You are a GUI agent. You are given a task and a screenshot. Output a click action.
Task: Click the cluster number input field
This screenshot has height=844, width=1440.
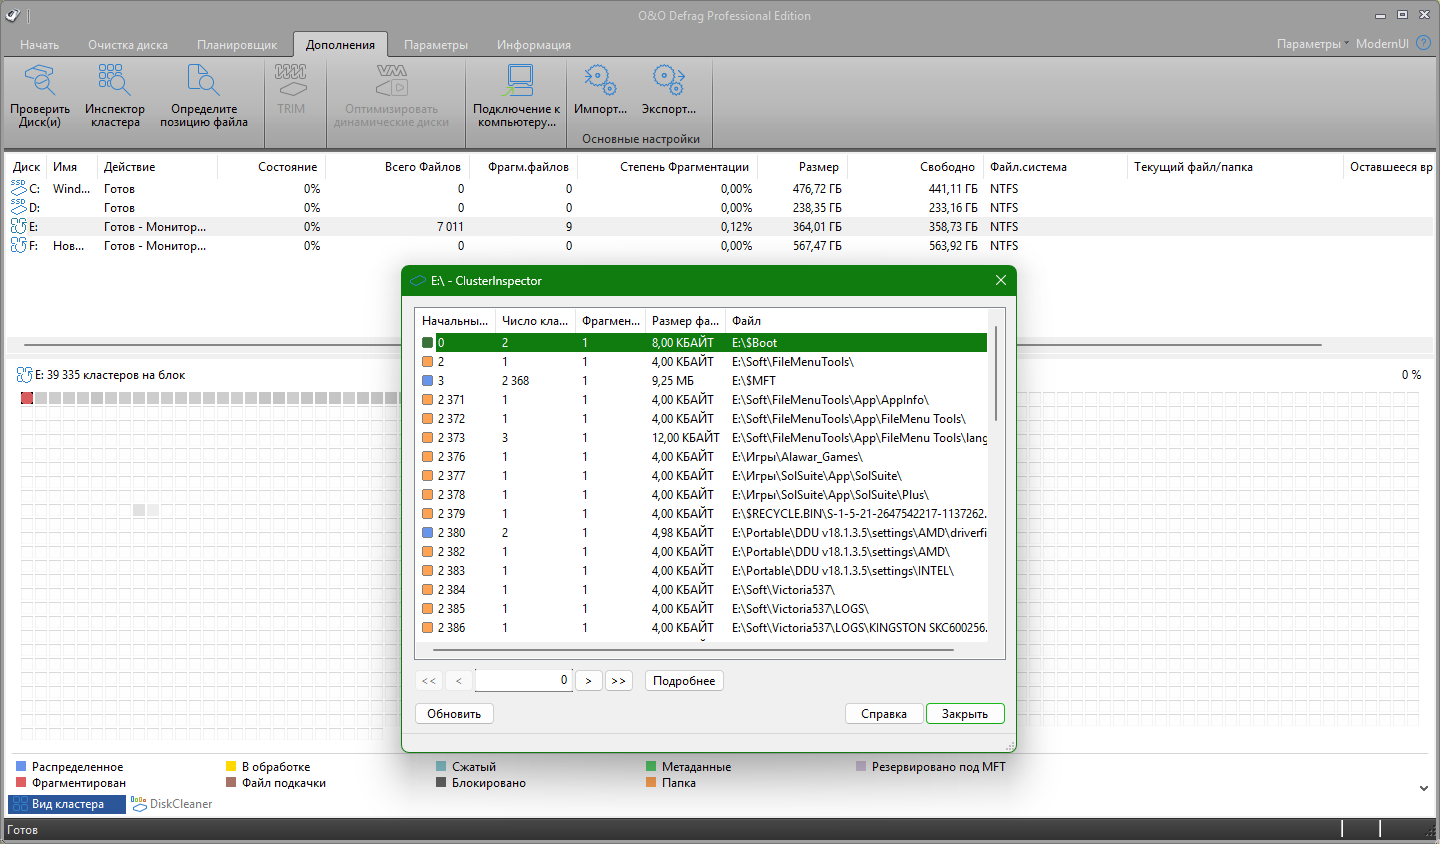click(x=523, y=681)
